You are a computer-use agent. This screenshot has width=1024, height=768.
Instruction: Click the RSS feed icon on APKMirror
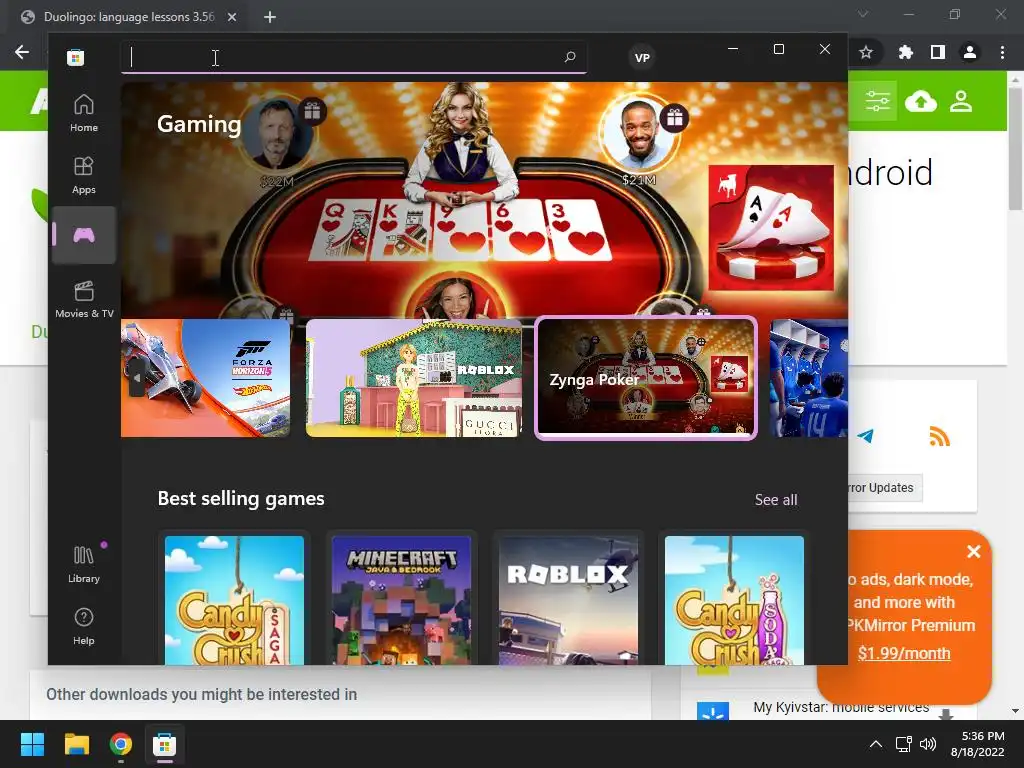939,436
